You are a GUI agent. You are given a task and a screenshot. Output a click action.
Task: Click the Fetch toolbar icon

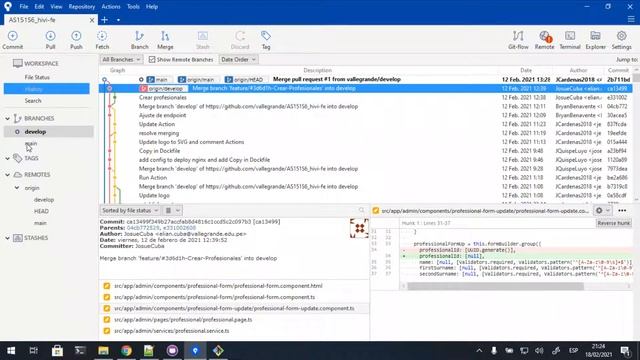[102, 40]
